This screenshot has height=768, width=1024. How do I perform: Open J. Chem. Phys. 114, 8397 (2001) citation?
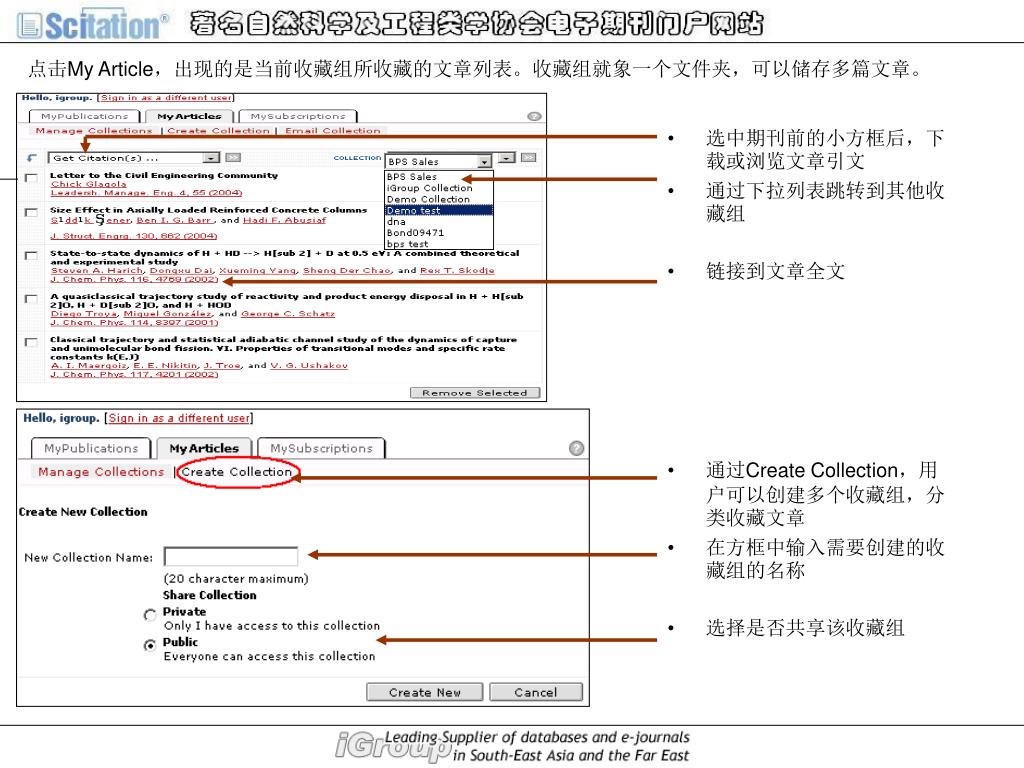[x=134, y=323]
